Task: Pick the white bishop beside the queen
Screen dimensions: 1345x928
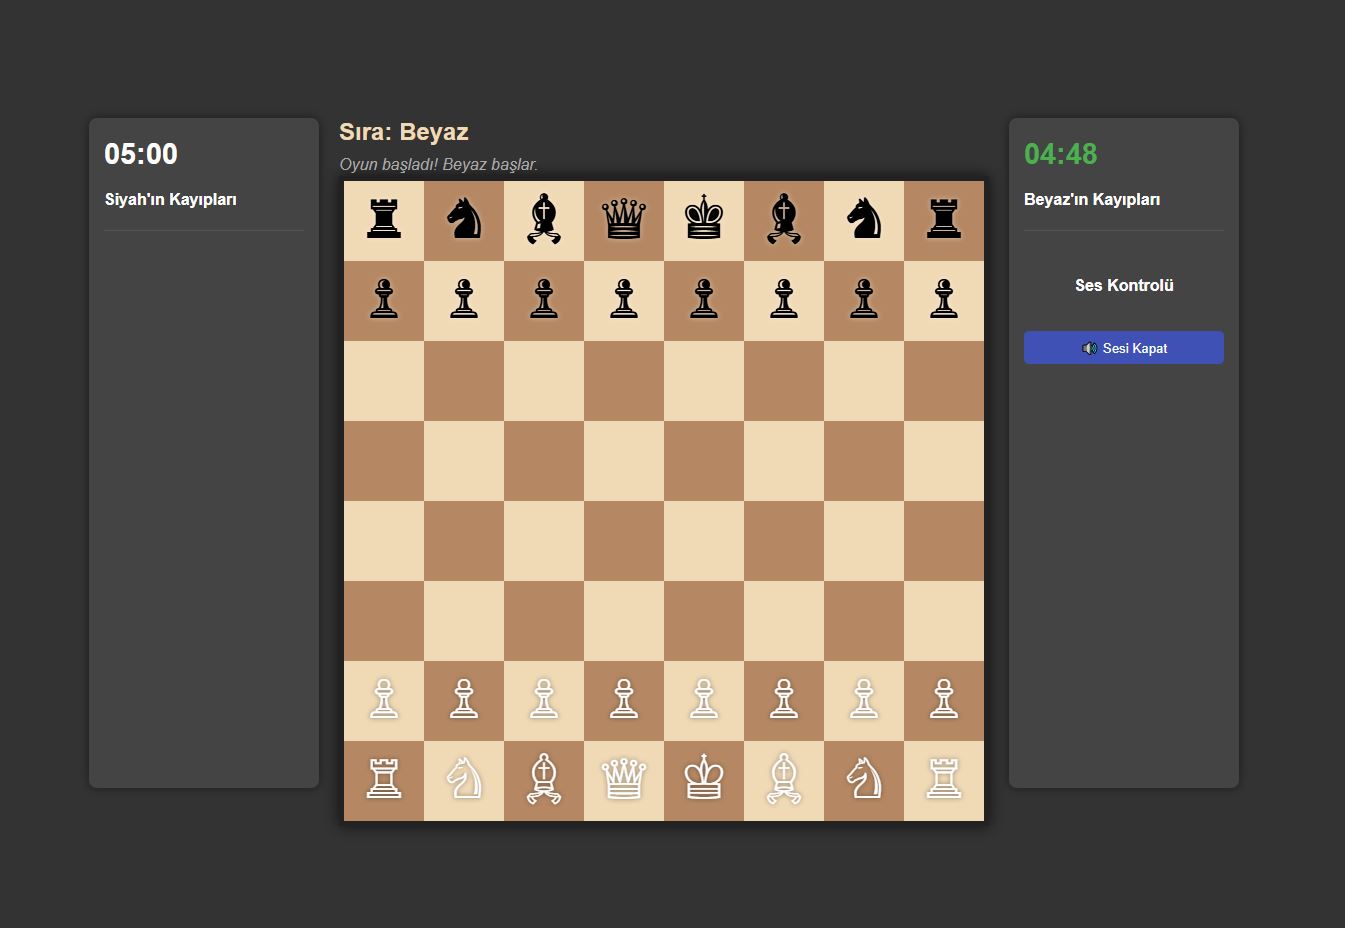Action: pos(544,780)
